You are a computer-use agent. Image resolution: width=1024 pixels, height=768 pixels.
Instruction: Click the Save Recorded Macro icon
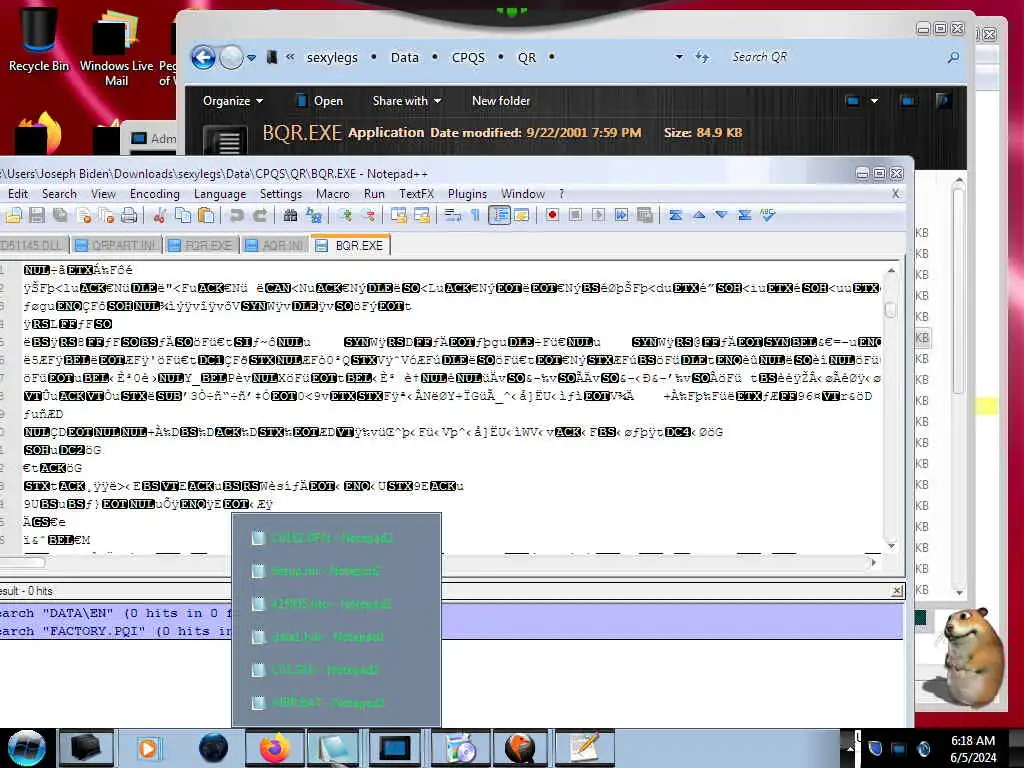click(645, 215)
